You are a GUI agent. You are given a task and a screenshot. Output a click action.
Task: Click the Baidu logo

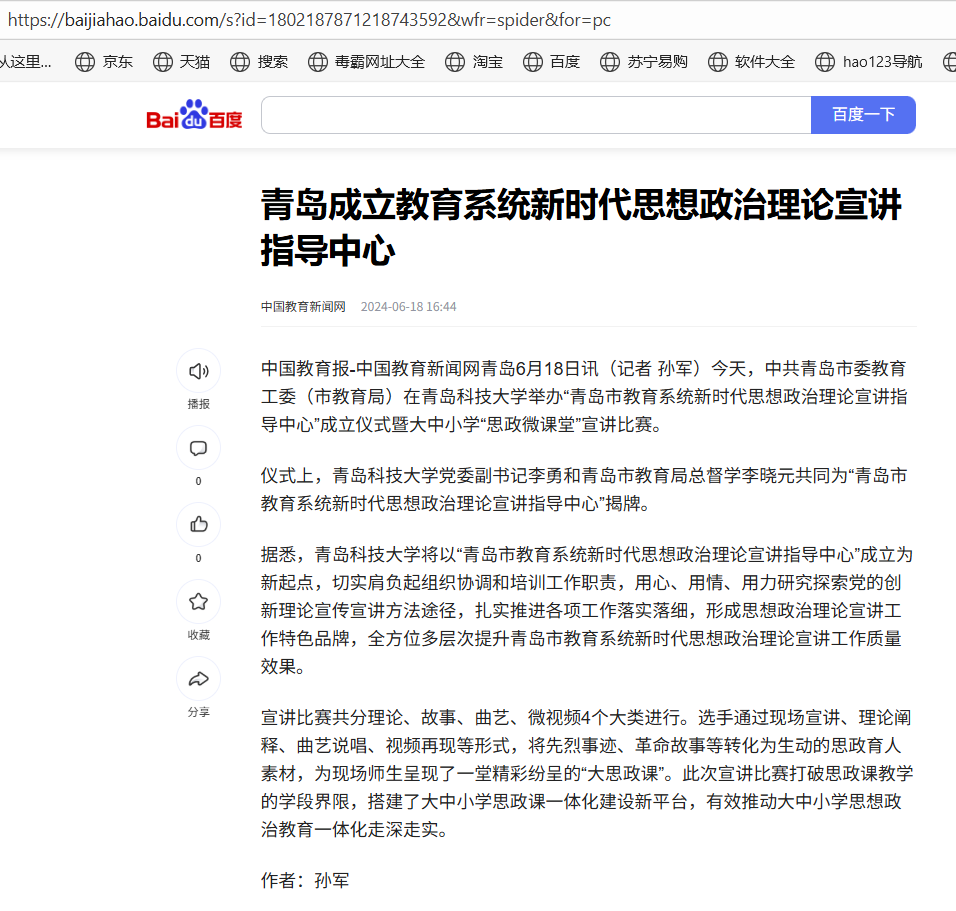pyautogui.click(x=194, y=116)
